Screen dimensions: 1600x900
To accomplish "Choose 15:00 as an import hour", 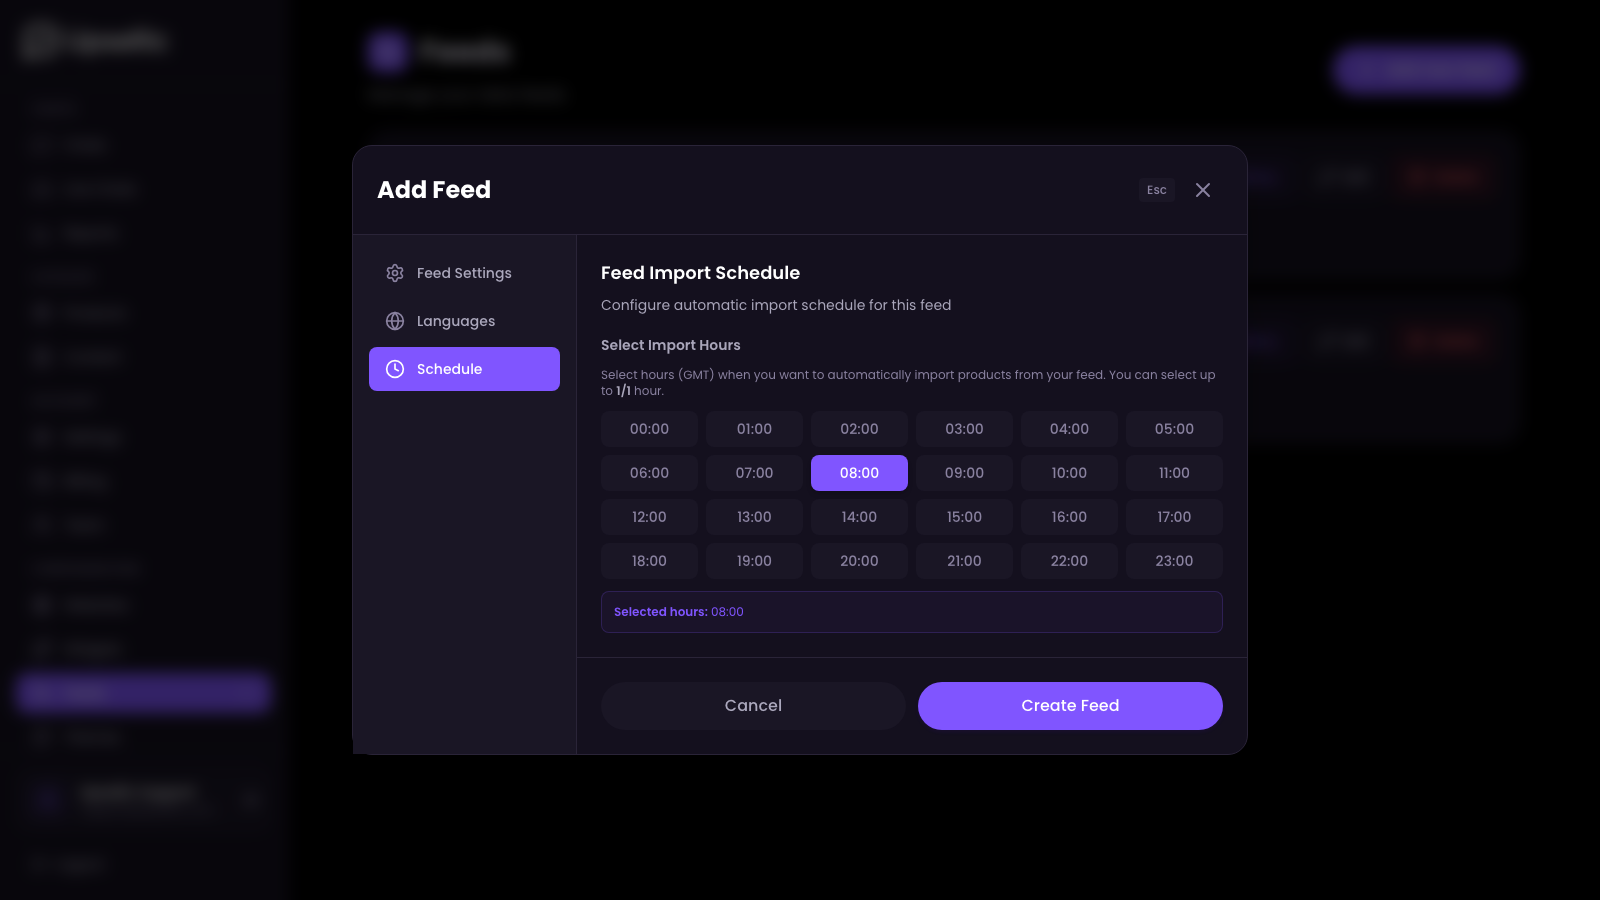I will [x=964, y=517].
